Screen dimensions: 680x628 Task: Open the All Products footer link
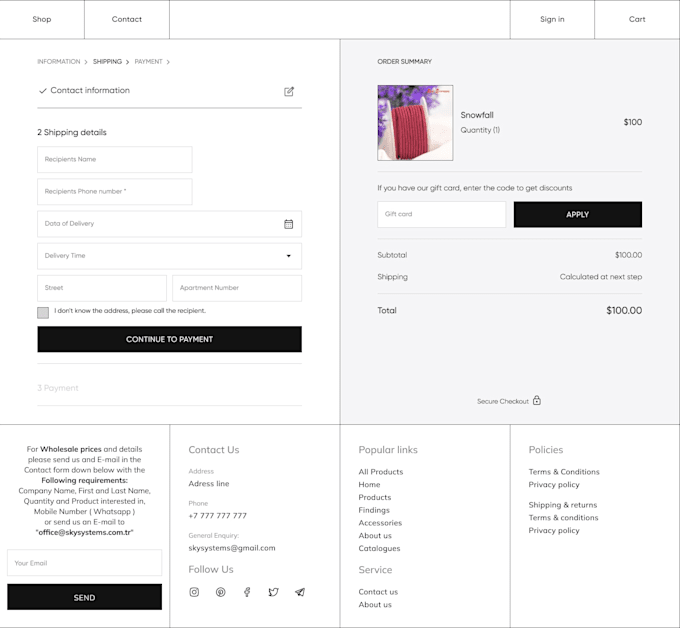[x=381, y=472]
